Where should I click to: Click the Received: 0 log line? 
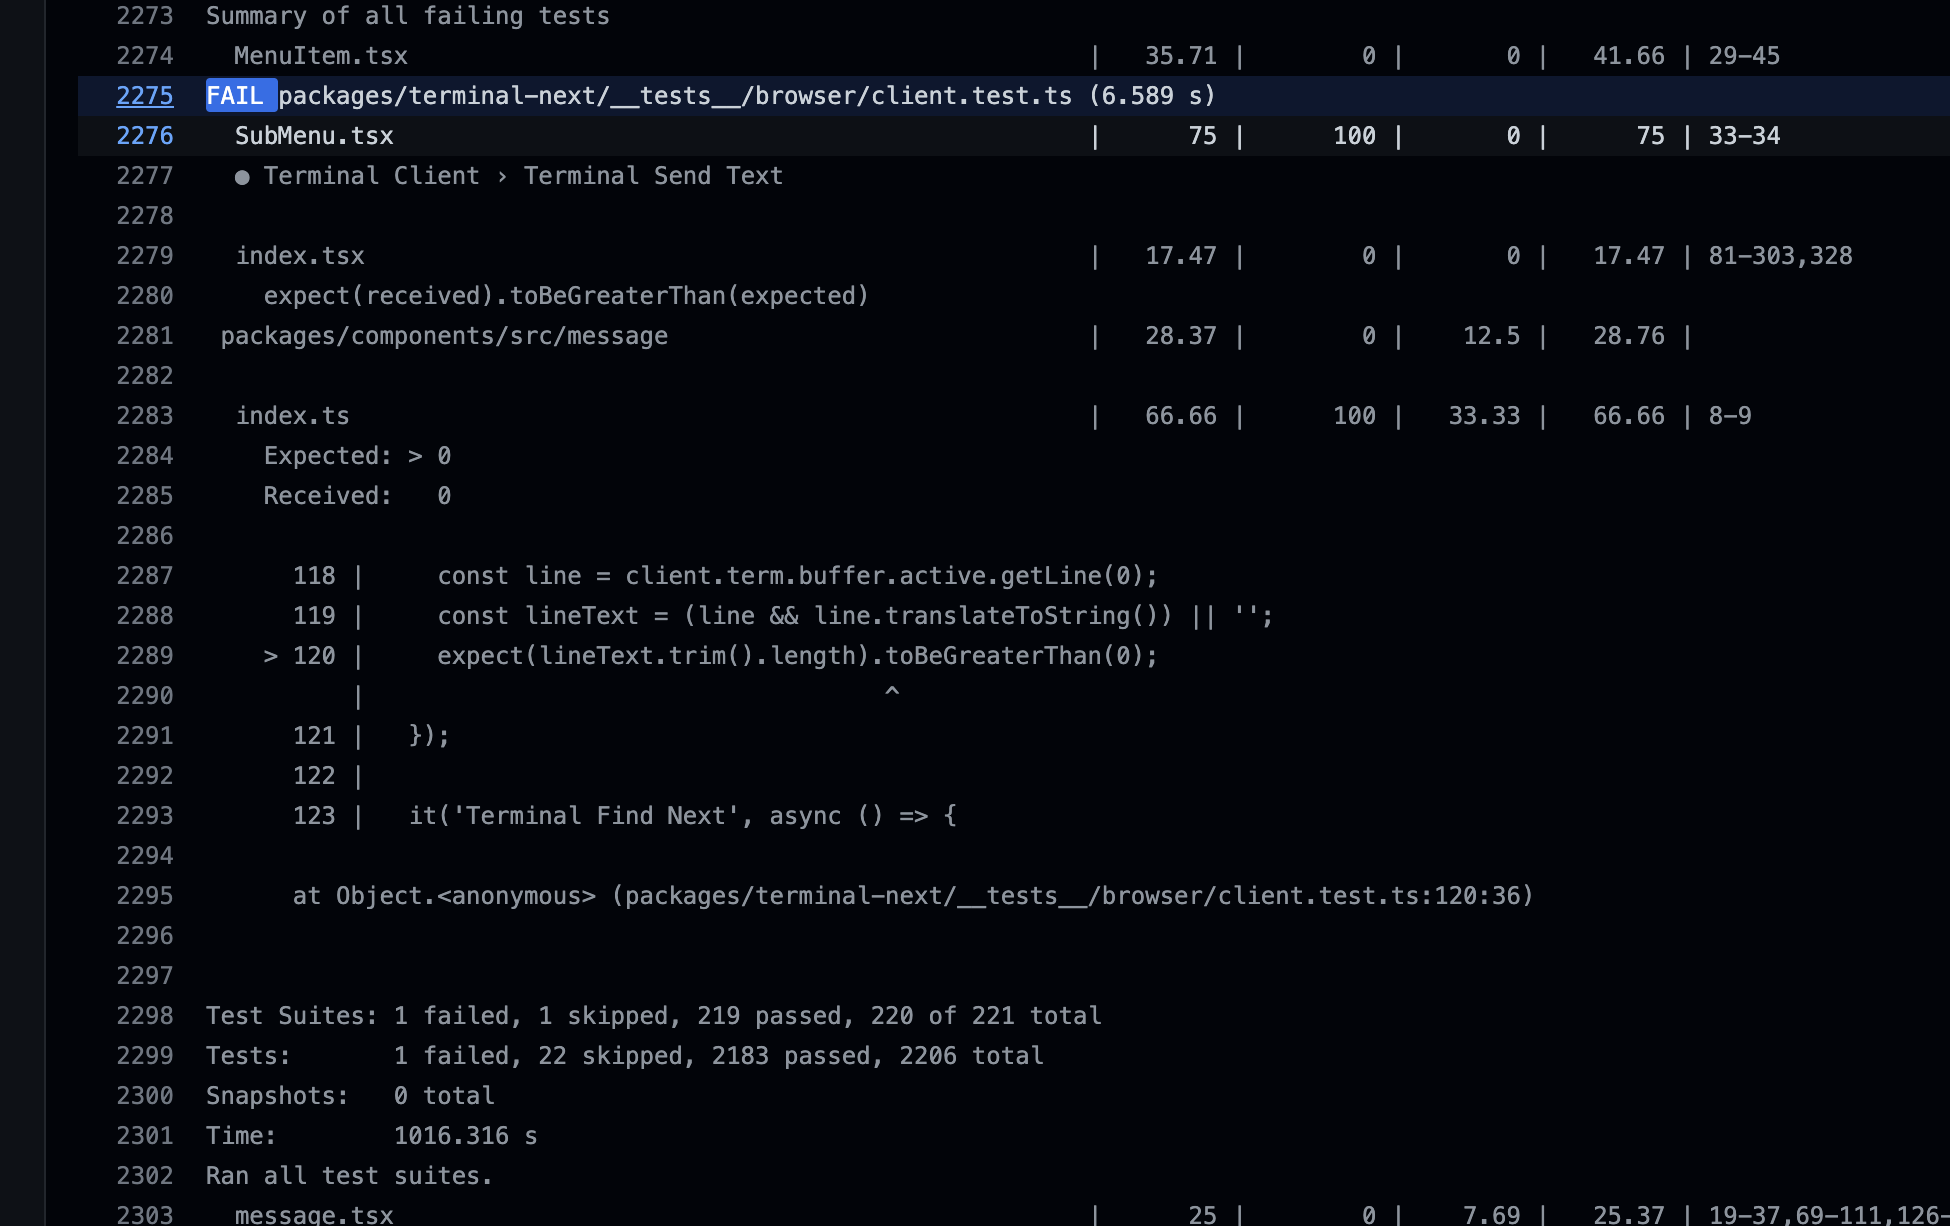pos(357,496)
